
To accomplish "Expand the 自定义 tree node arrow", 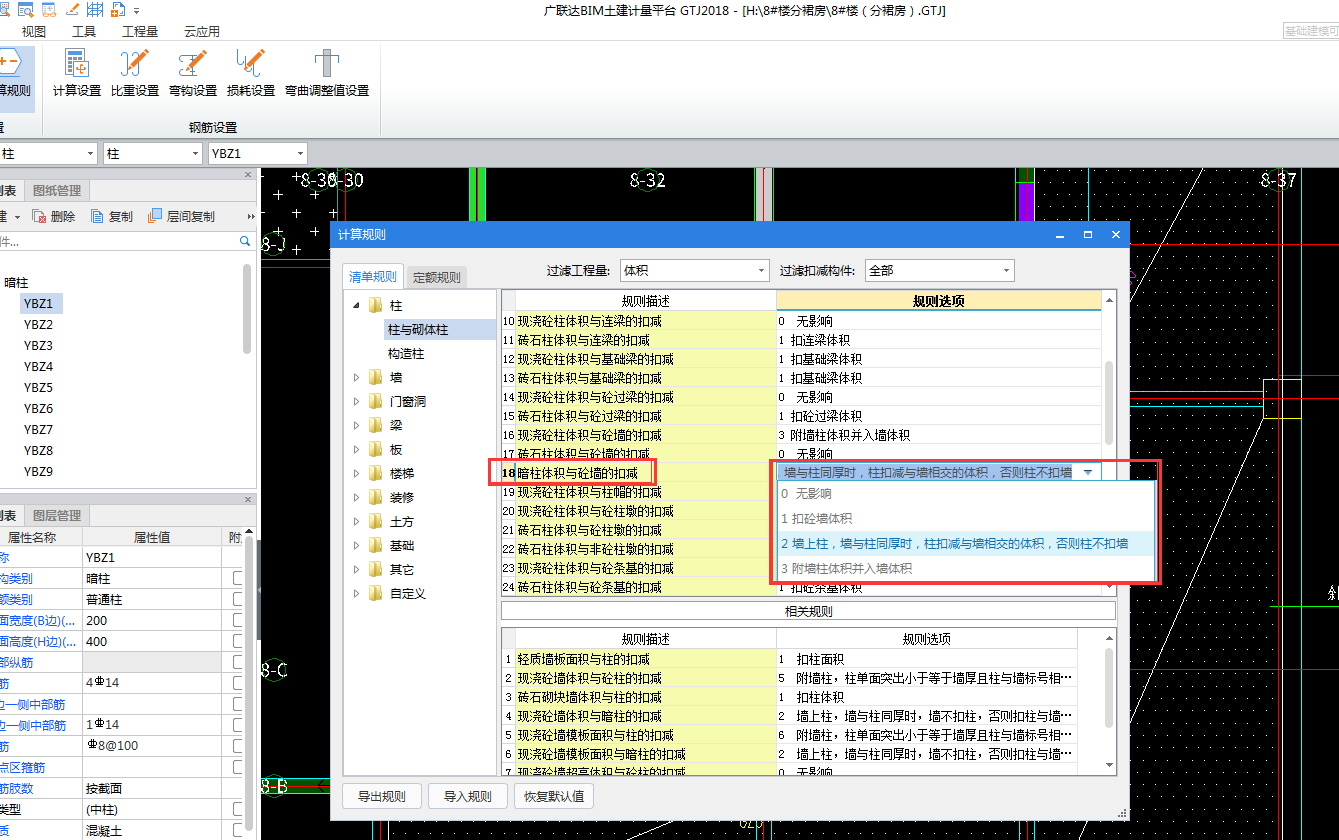I will pyautogui.click(x=355, y=593).
